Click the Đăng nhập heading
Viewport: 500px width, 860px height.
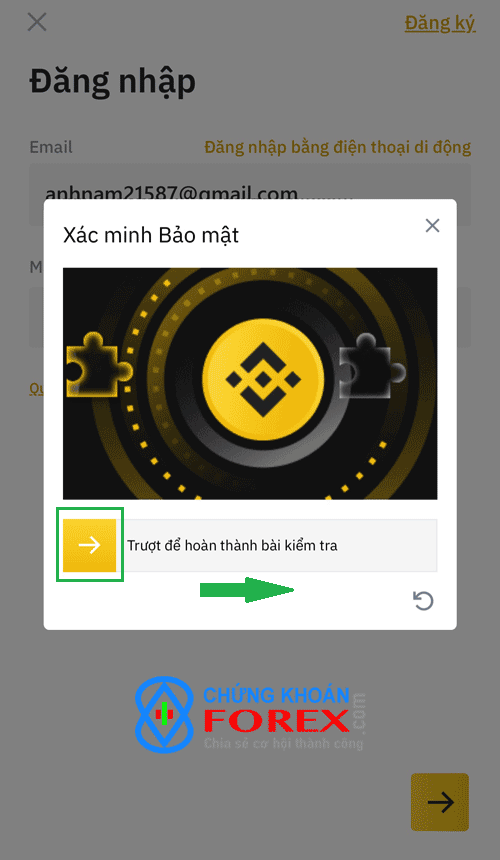tap(112, 82)
